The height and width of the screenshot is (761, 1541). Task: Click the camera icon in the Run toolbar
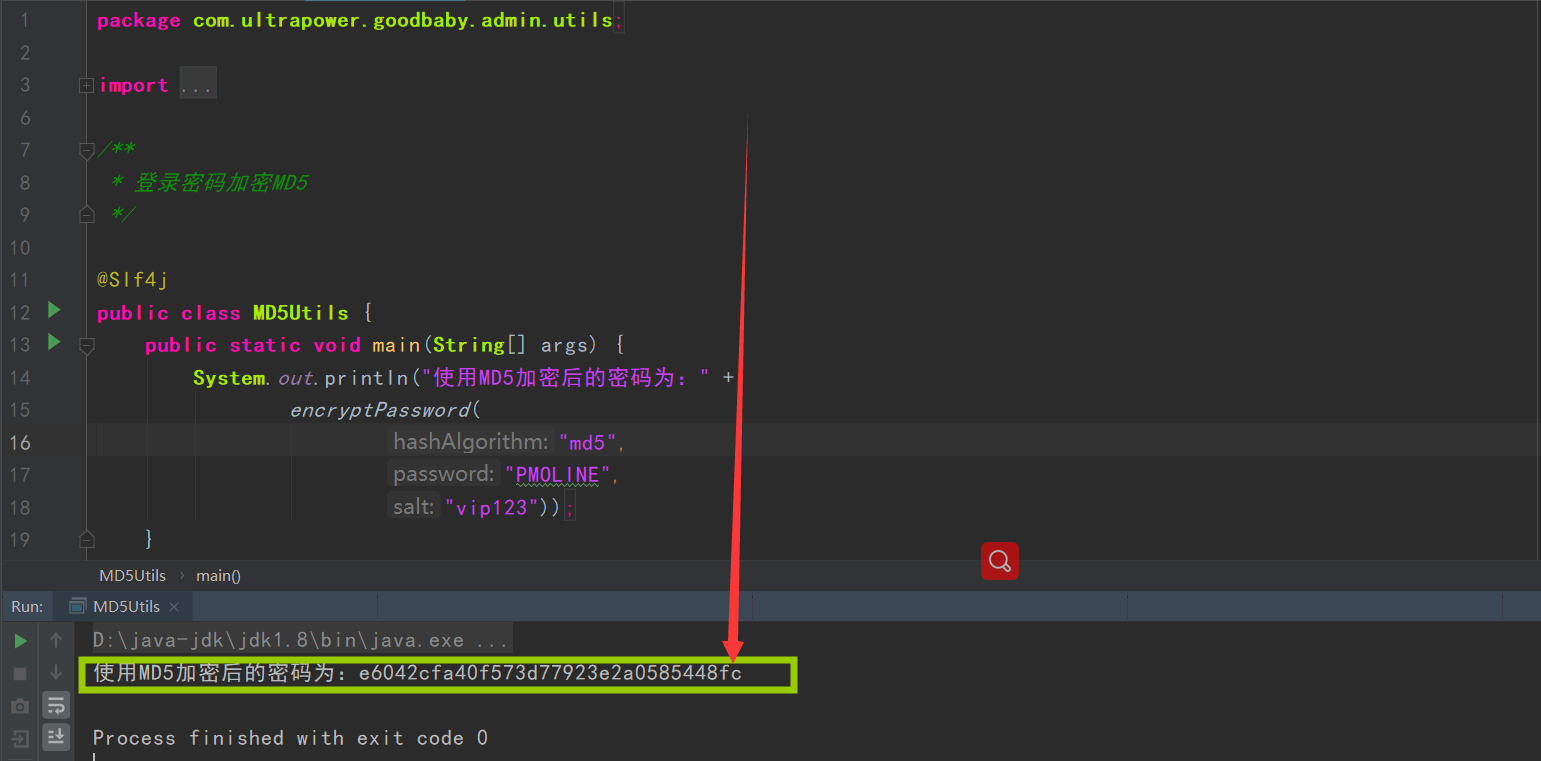pos(19,705)
